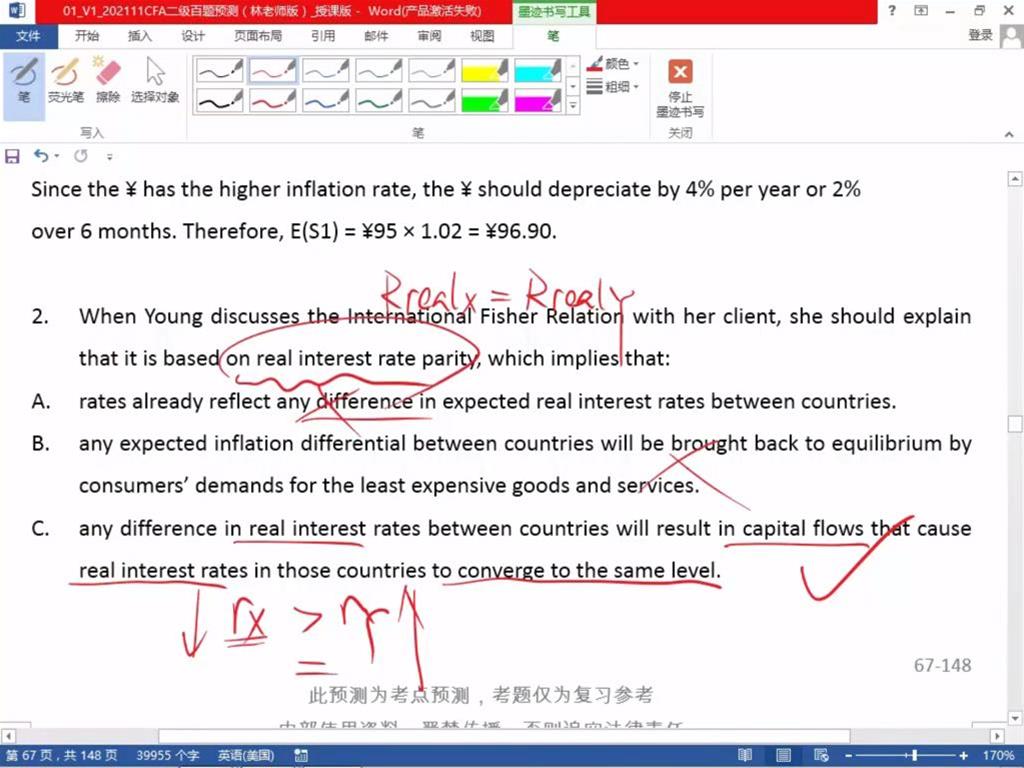Zoom in with the plus button
1024x768 pixels.
964,756
